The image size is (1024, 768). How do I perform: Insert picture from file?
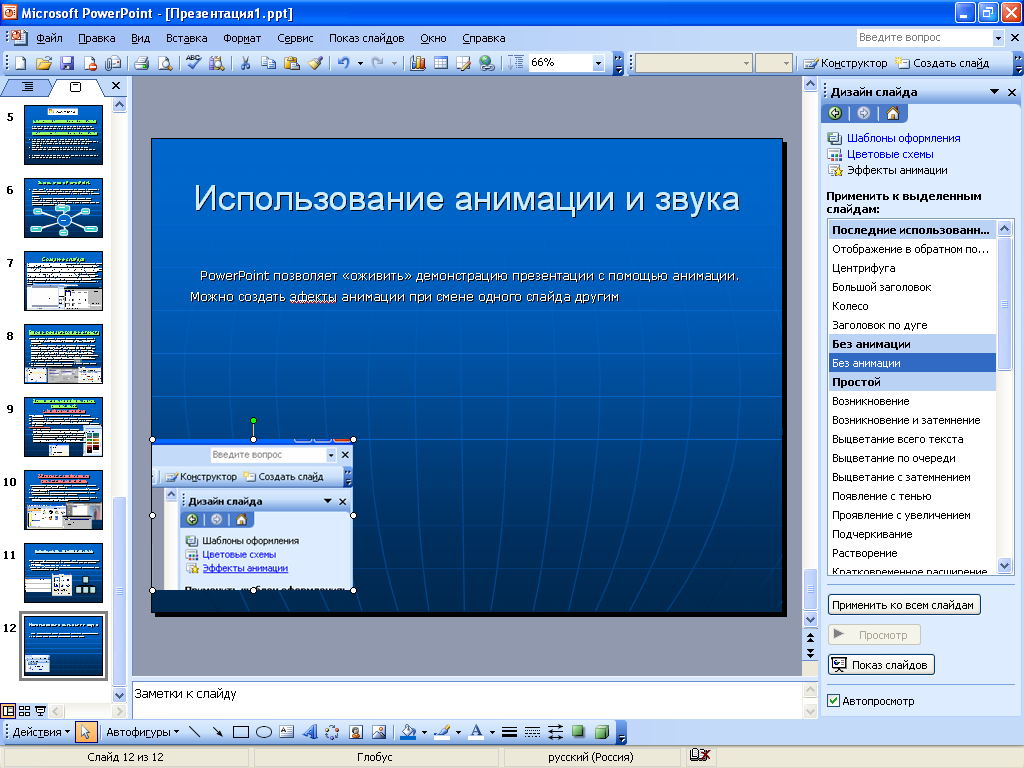[x=379, y=732]
